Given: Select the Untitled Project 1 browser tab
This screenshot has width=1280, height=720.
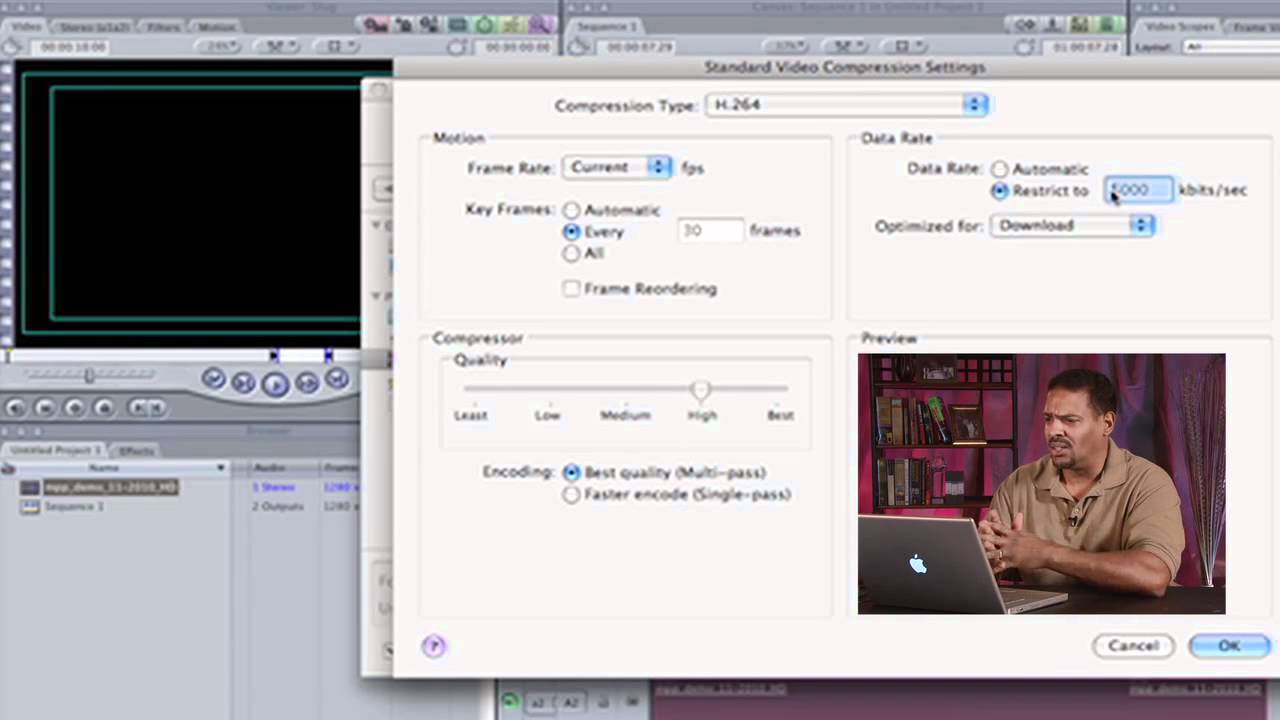Looking at the screenshot, I should [55, 451].
